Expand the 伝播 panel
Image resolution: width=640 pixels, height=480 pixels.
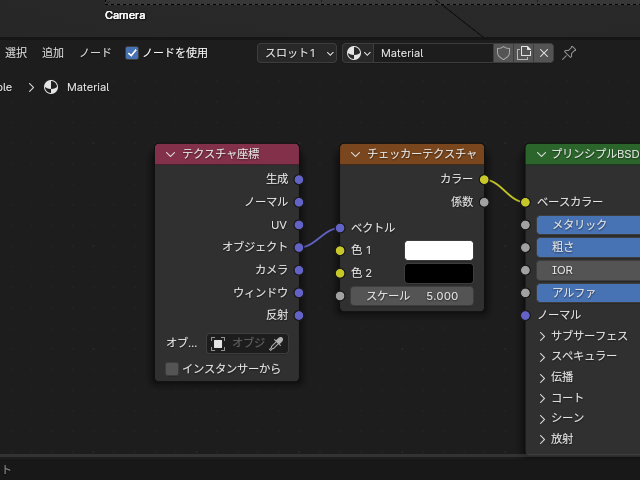tap(542, 378)
